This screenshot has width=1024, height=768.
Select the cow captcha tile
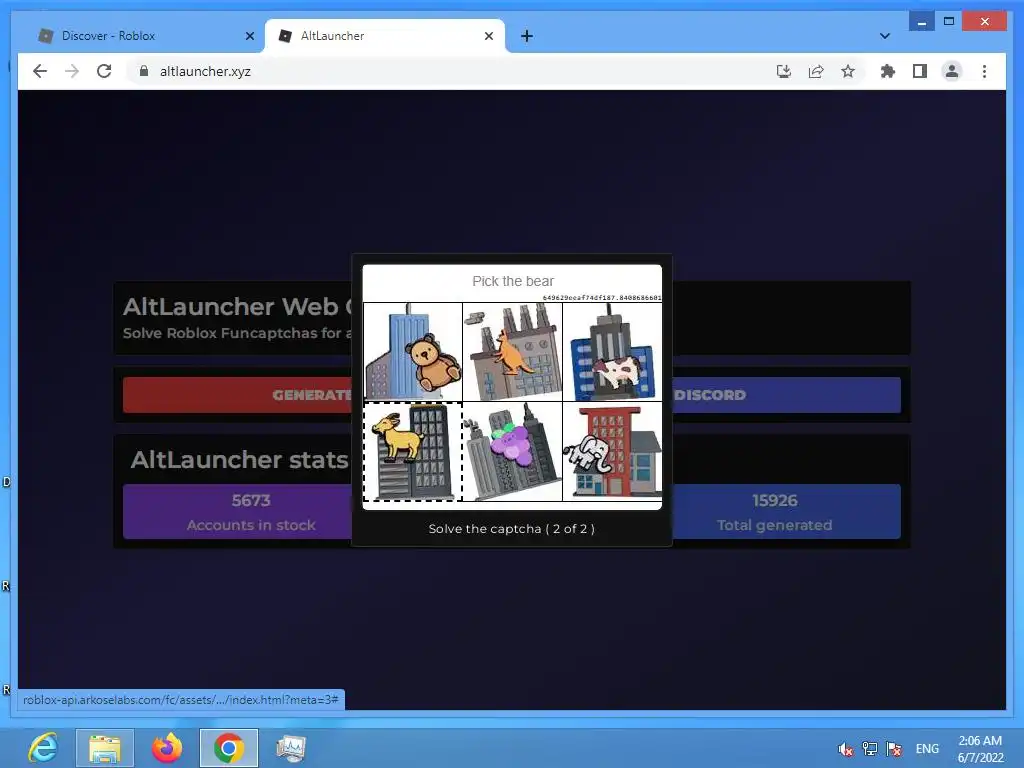pos(613,351)
